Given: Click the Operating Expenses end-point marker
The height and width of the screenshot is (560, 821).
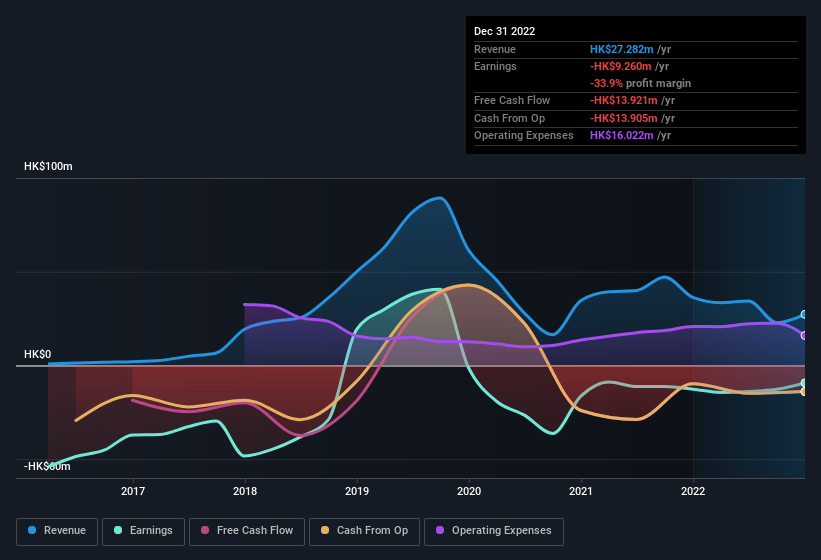Looking at the screenshot, I should [x=804, y=335].
